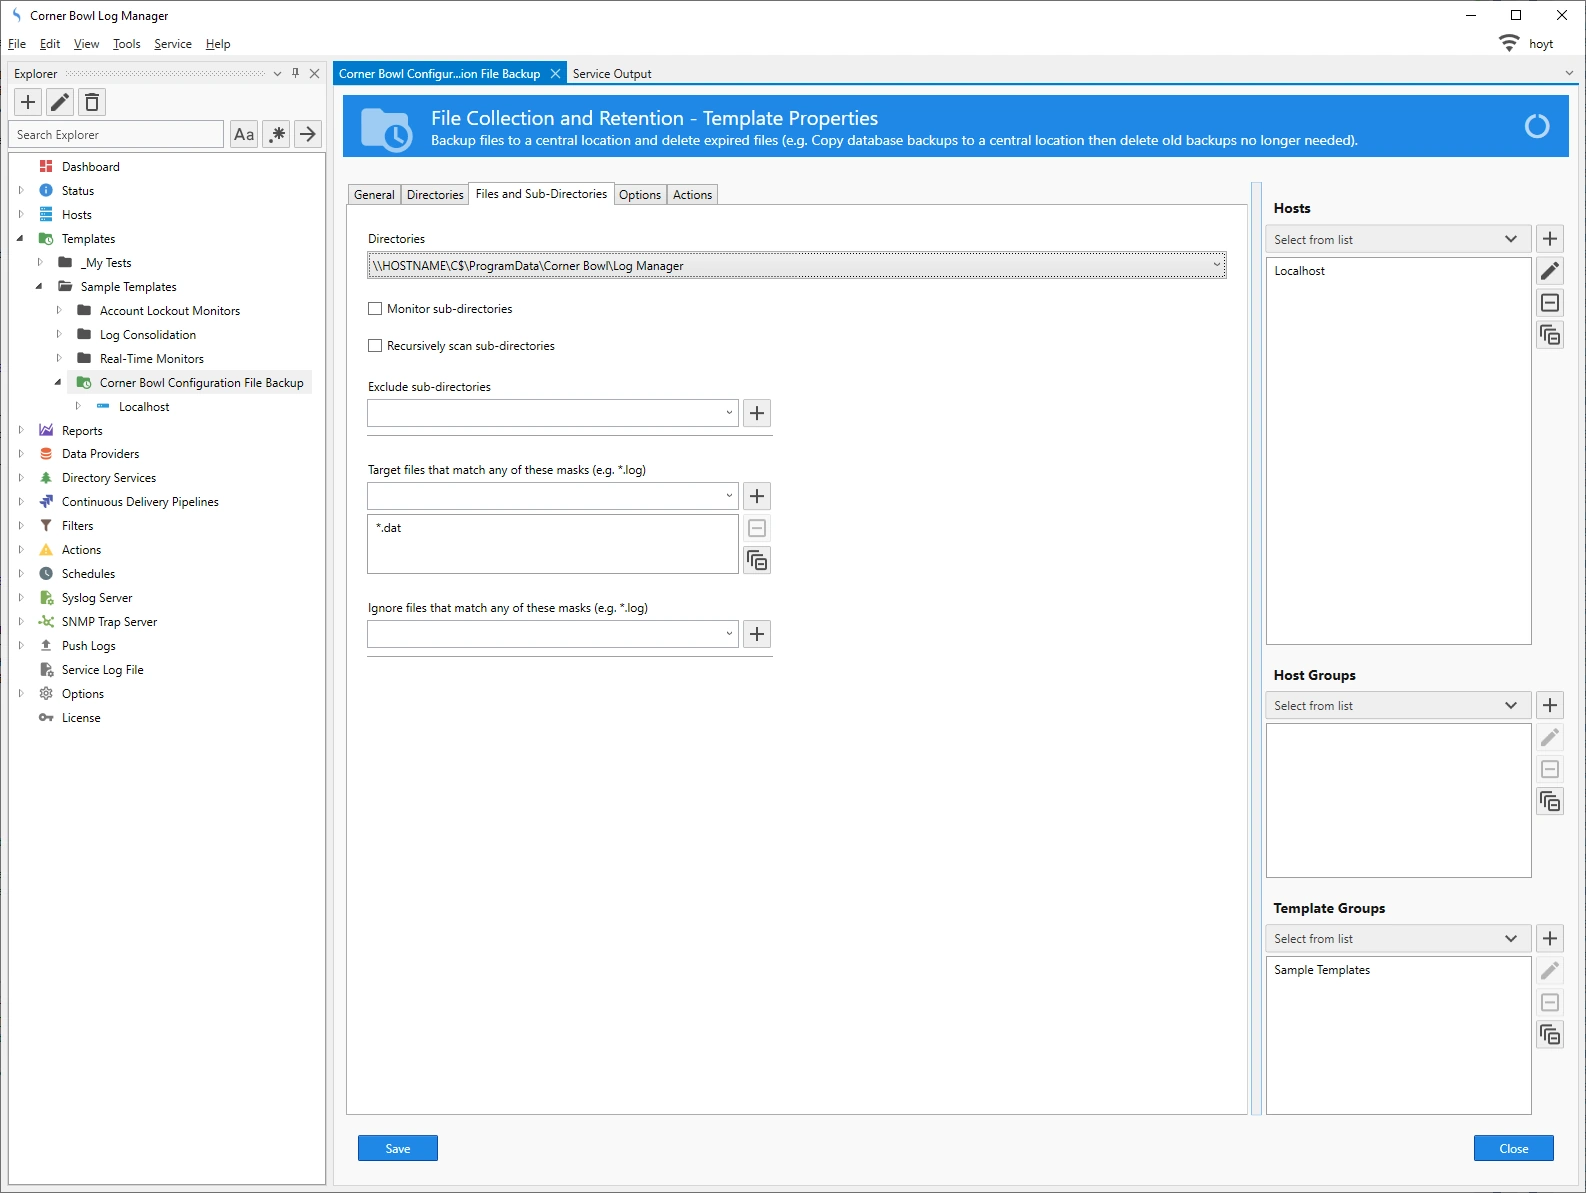Viewport: 1586px width, 1193px height.
Task: Check Recursively scan sub-directories
Action: (375, 346)
